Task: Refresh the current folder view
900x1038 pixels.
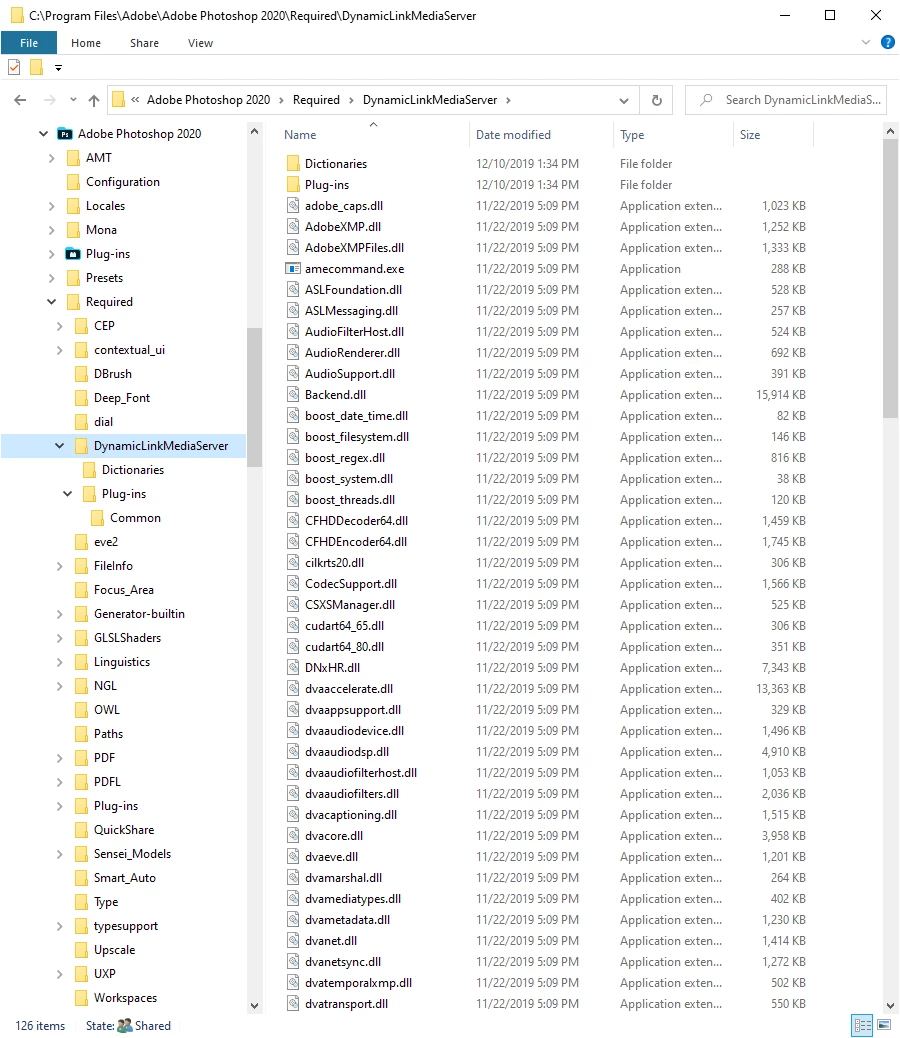Action: point(656,100)
